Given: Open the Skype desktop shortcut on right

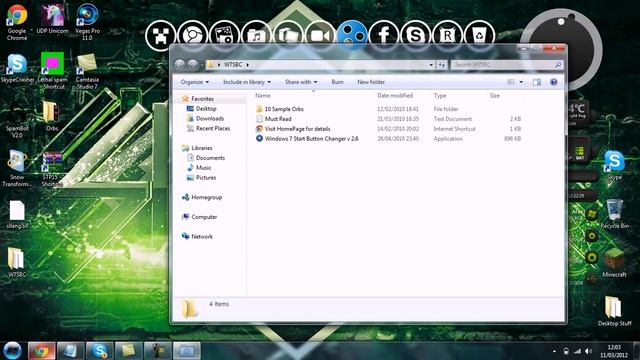Looking at the screenshot, I should [x=614, y=165].
